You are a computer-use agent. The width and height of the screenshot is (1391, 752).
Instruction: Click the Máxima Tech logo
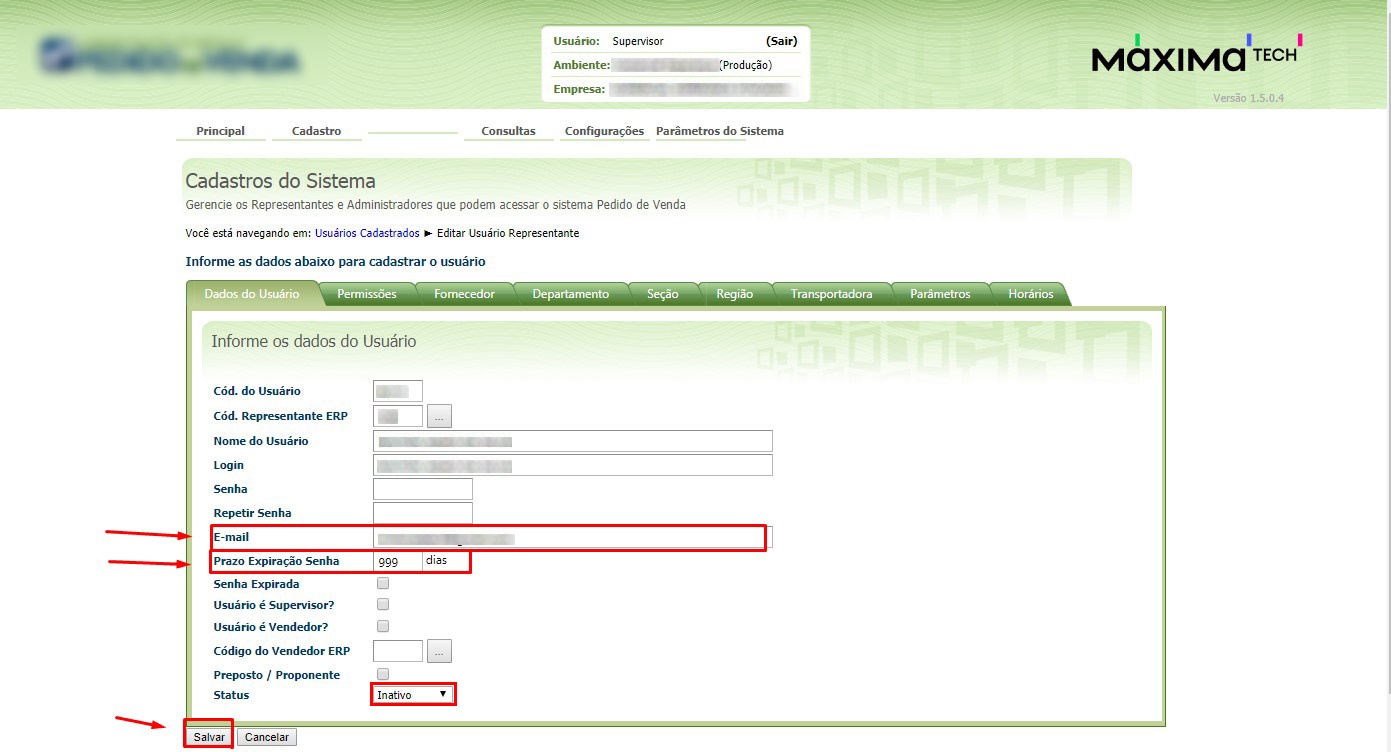(x=1196, y=57)
